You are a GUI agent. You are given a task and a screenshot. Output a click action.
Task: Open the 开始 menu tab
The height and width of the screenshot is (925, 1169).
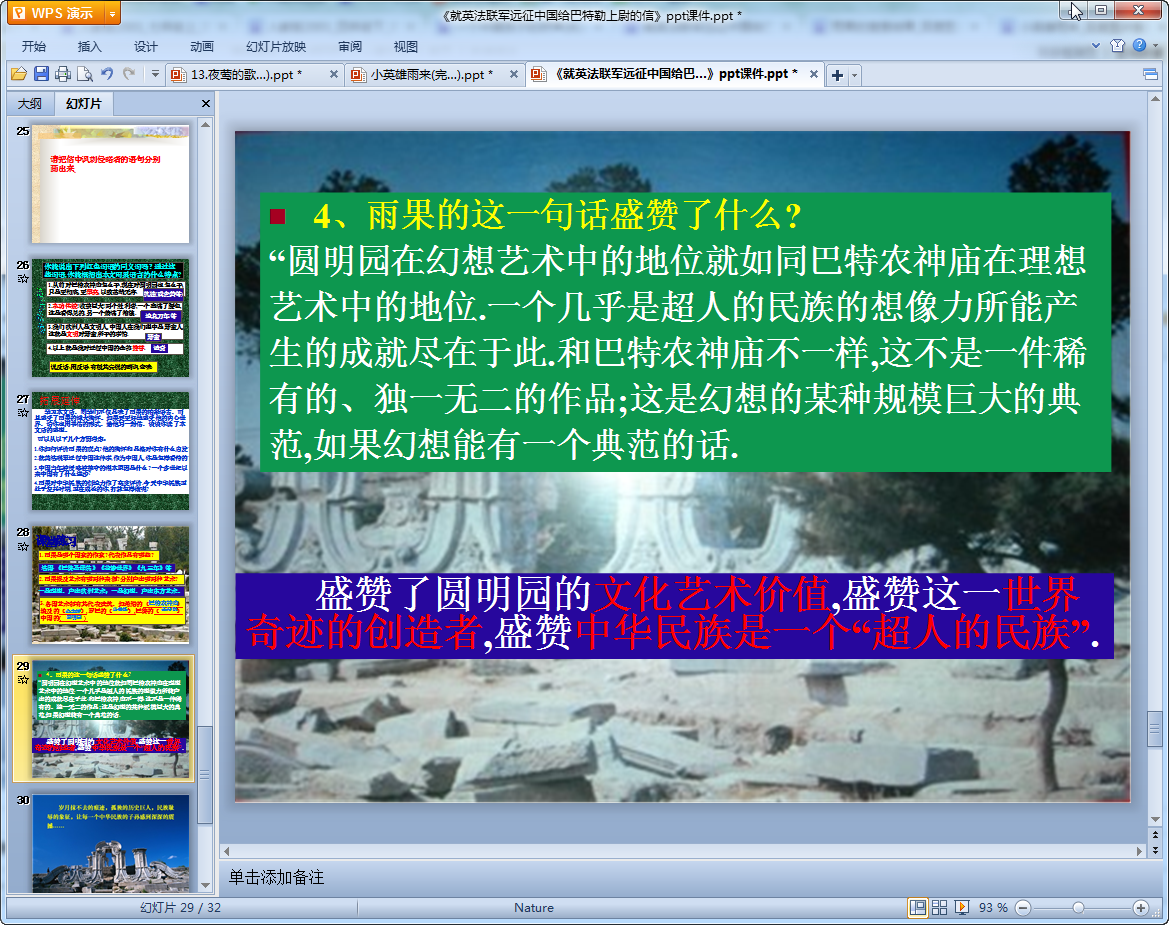point(34,46)
